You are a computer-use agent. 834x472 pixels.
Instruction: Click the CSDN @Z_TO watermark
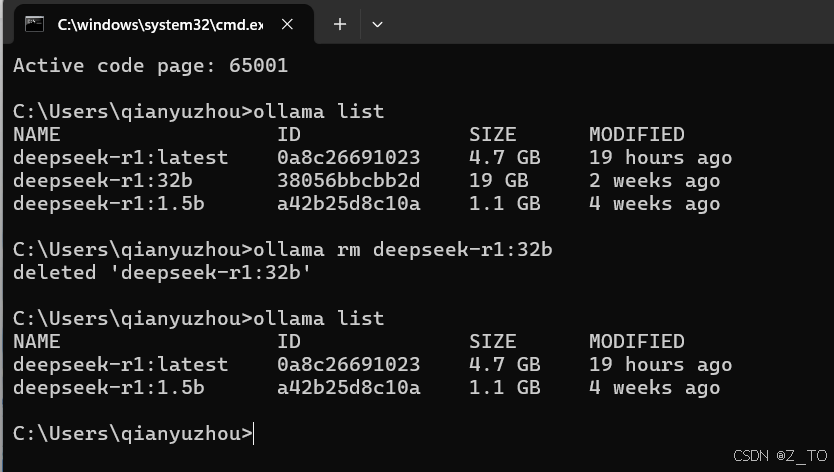click(780, 456)
